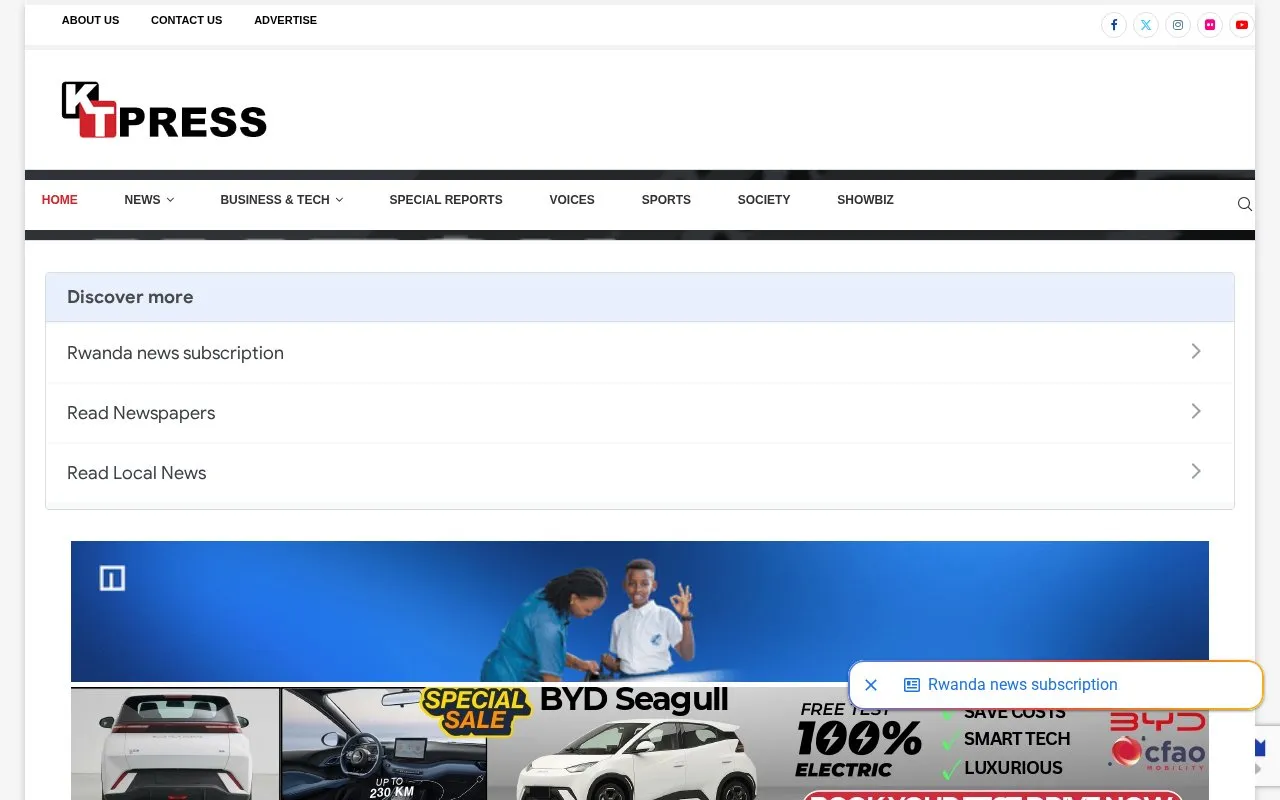The width and height of the screenshot is (1280, 800).
Task: Open the Voices section
Action: pos(572,200)
